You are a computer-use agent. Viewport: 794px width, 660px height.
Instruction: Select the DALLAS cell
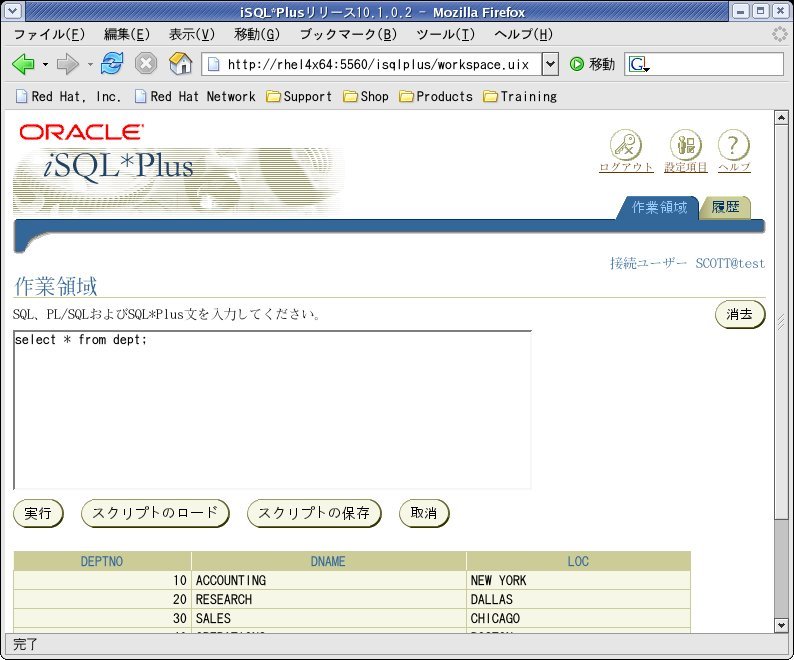pyautogui.click(x=578, y=599)
